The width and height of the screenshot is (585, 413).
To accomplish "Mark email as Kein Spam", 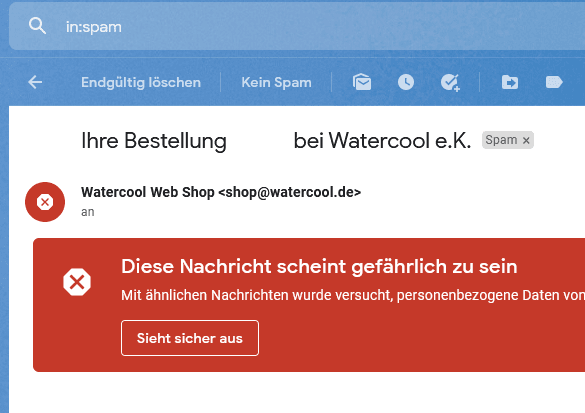I will pyautogui.click(x=276, y=82).
